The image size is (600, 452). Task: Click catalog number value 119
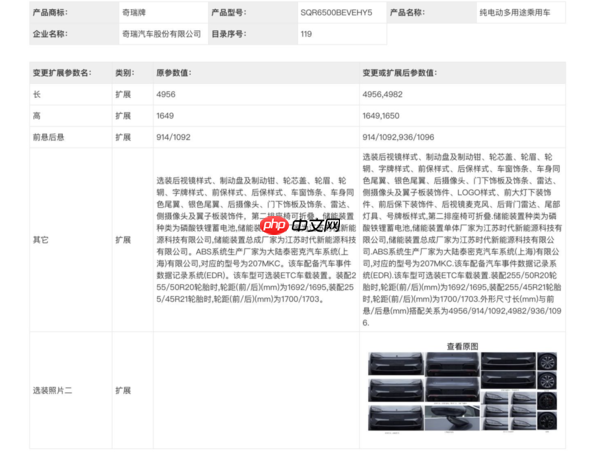click(306, 34)
